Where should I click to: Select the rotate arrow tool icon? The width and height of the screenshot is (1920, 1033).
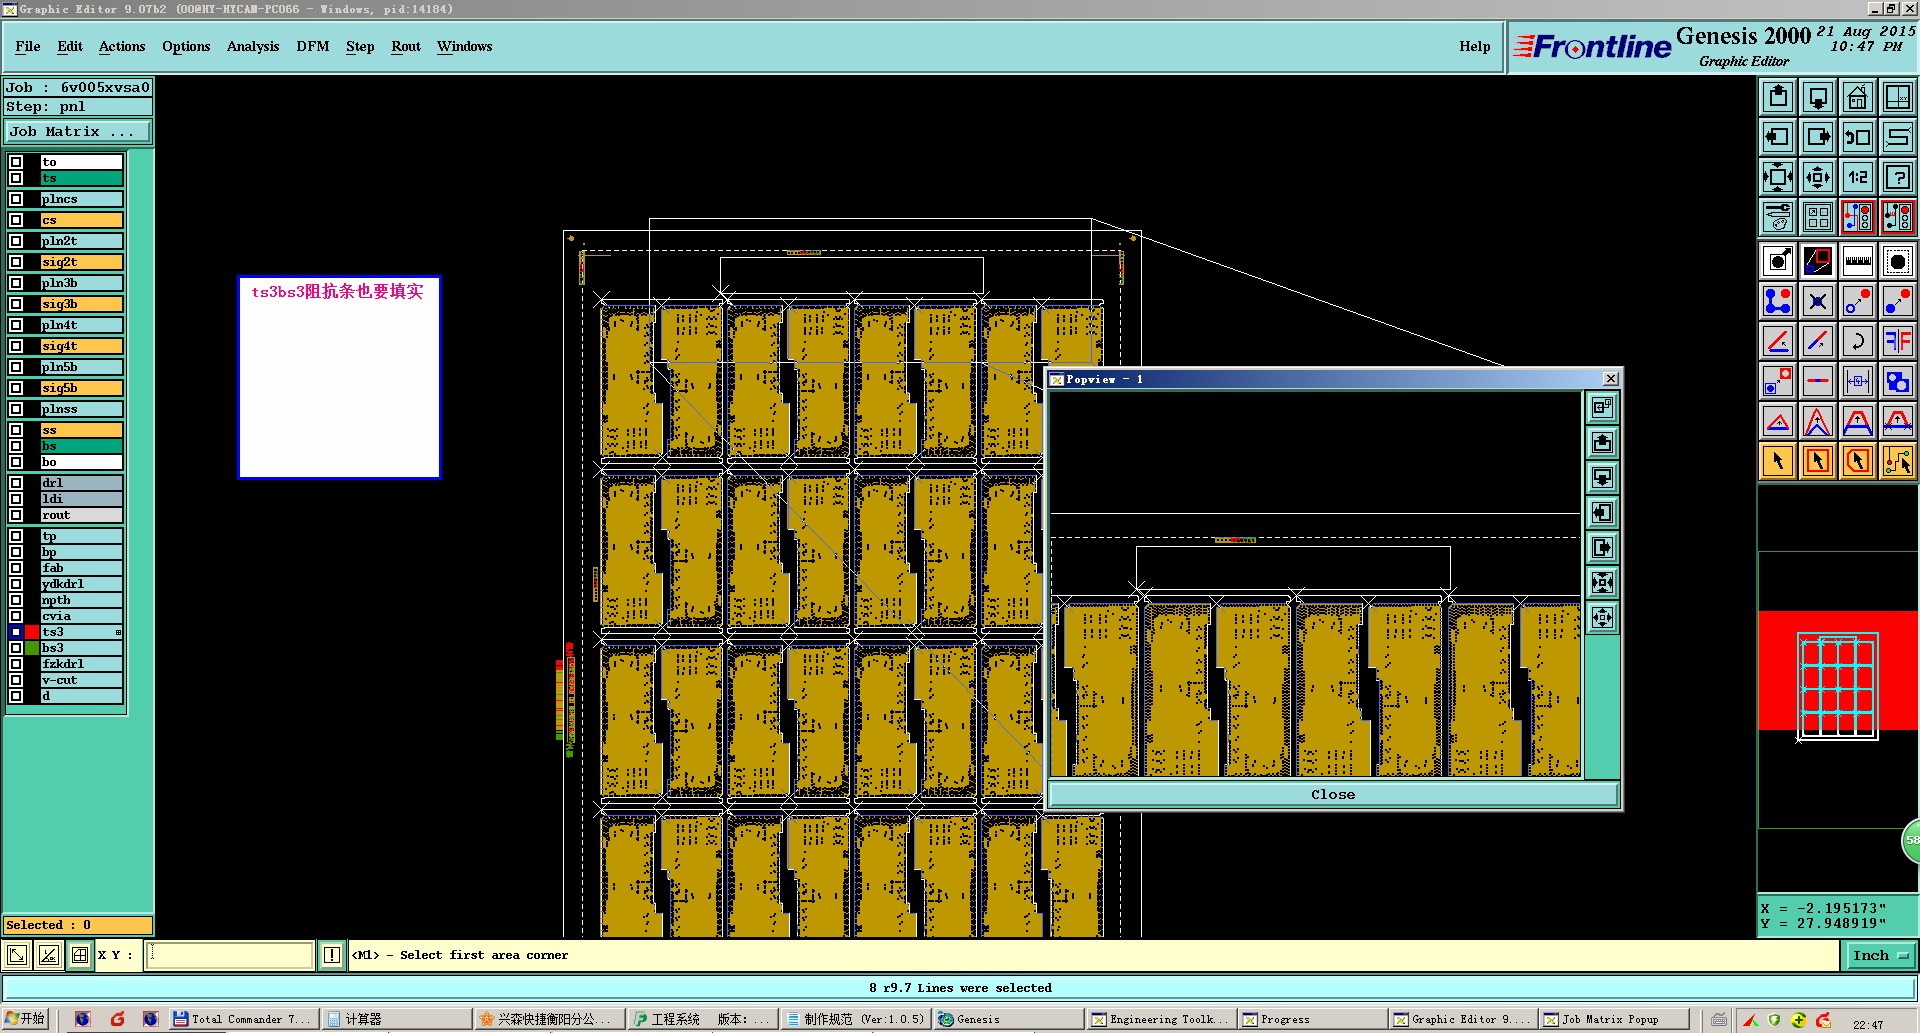[1858, 341]
